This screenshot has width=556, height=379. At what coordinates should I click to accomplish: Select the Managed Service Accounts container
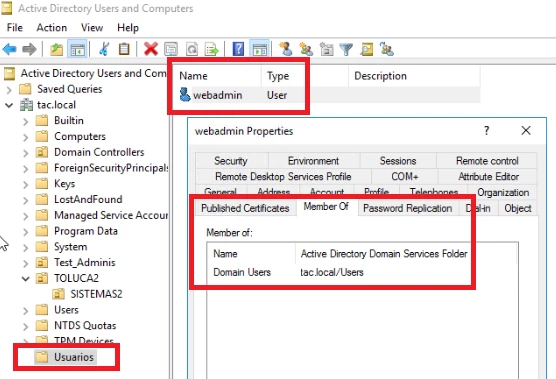111,215
